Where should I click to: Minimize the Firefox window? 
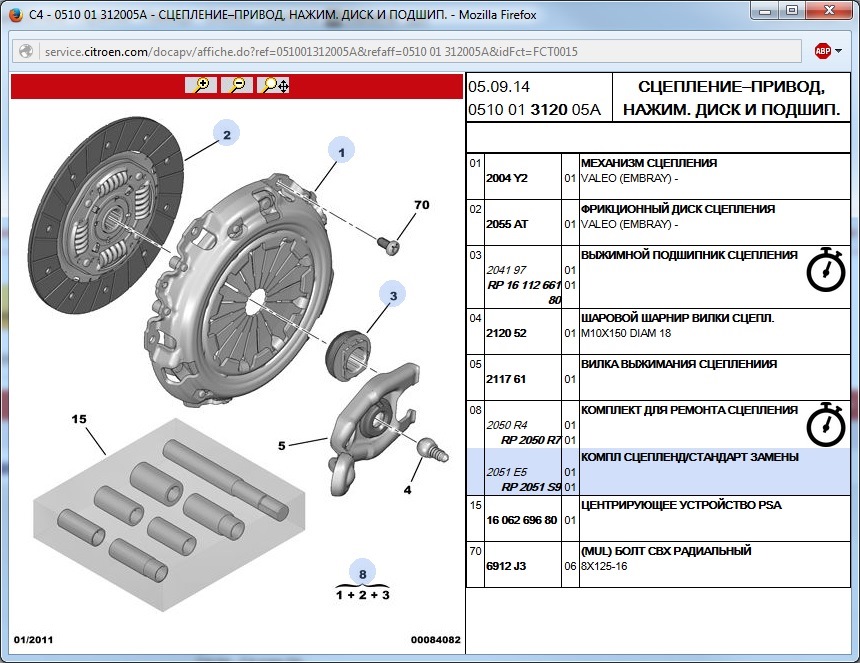pos(766,10)
